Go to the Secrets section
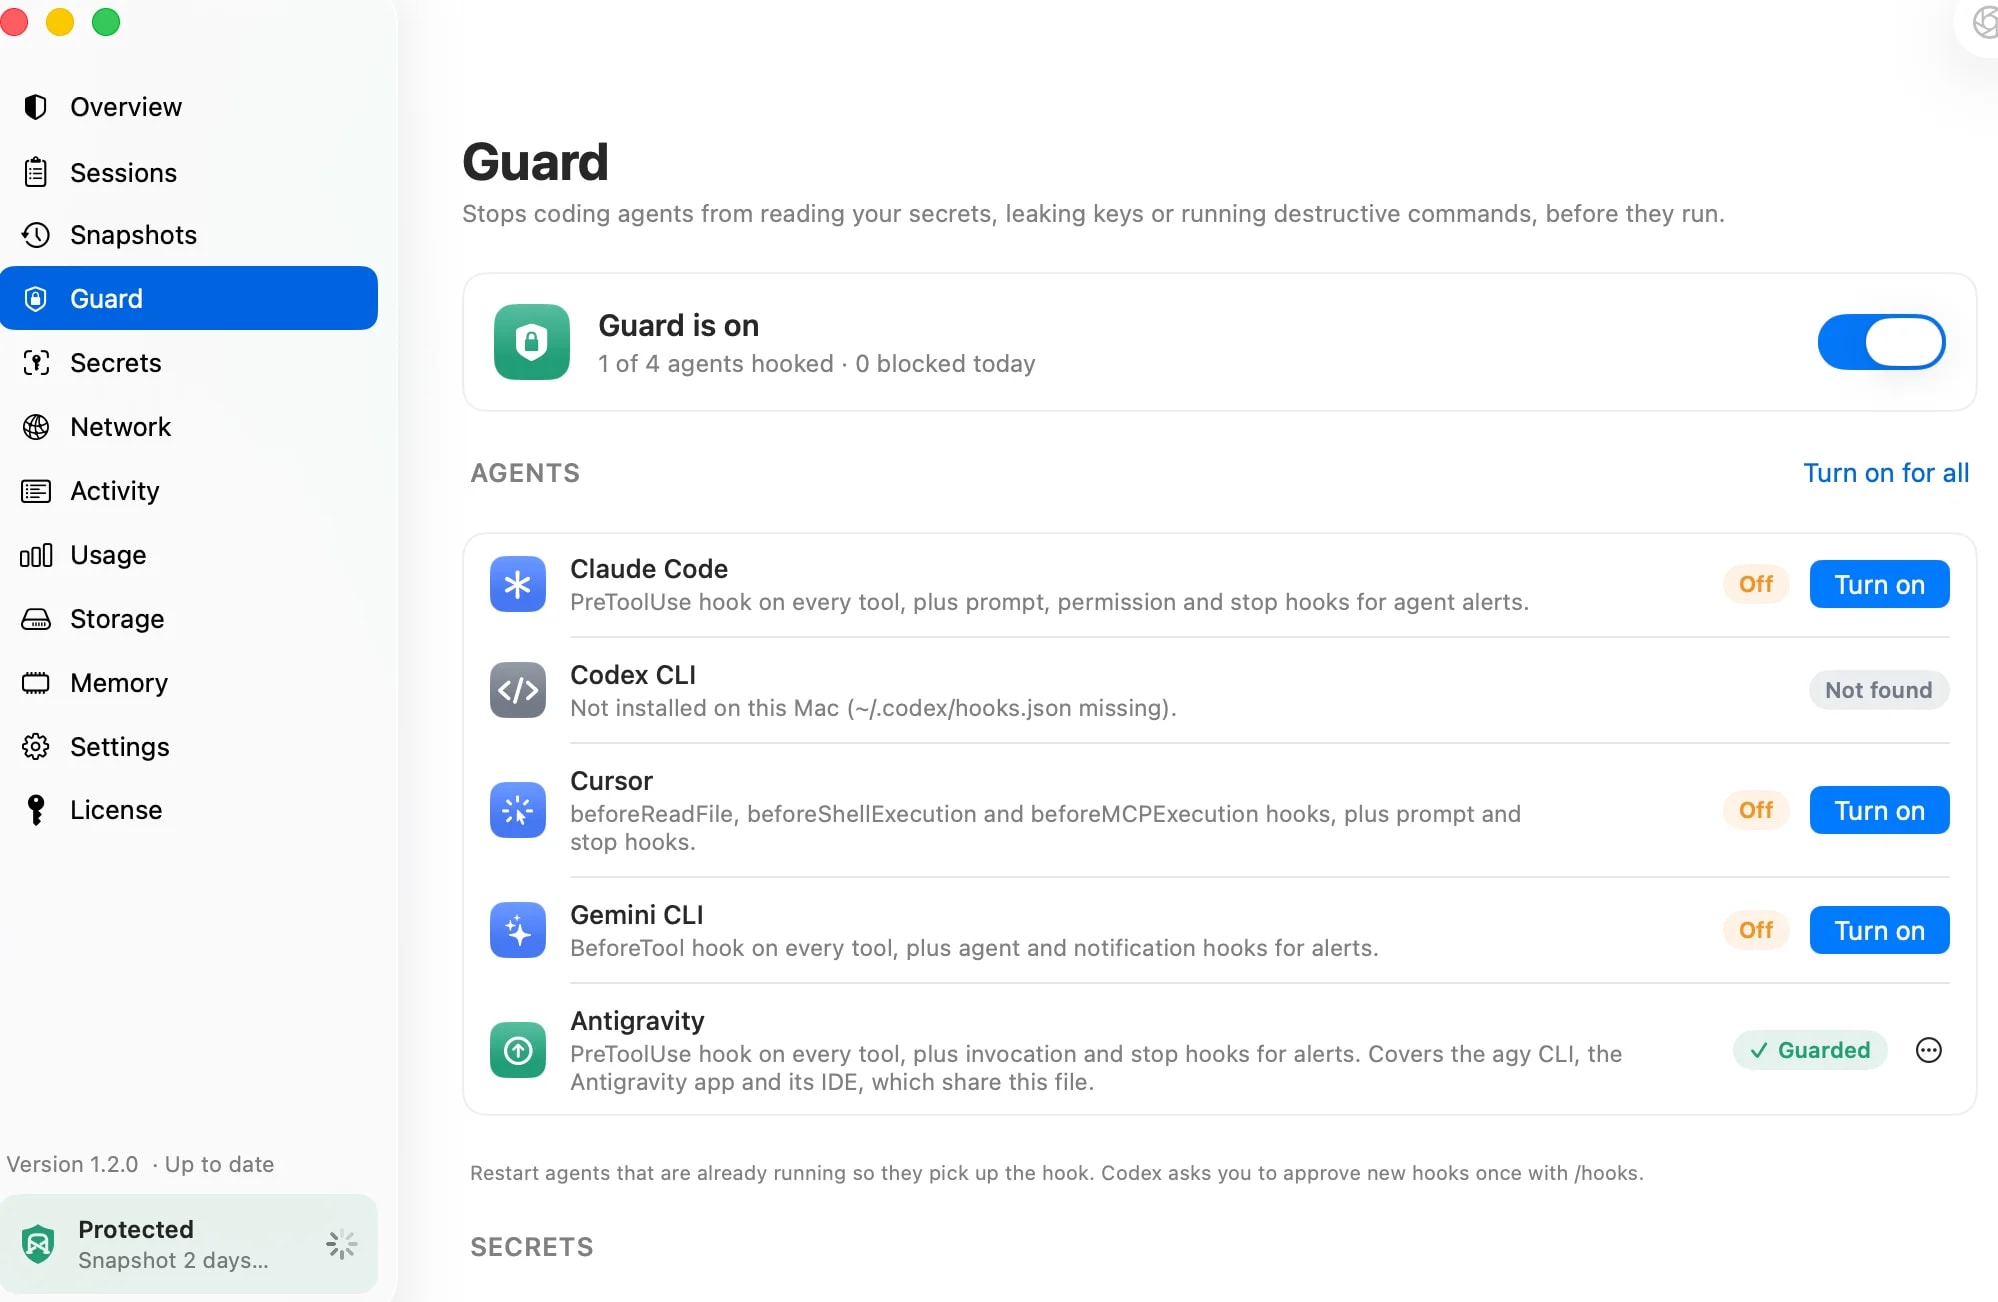 (x=189, y=363)
